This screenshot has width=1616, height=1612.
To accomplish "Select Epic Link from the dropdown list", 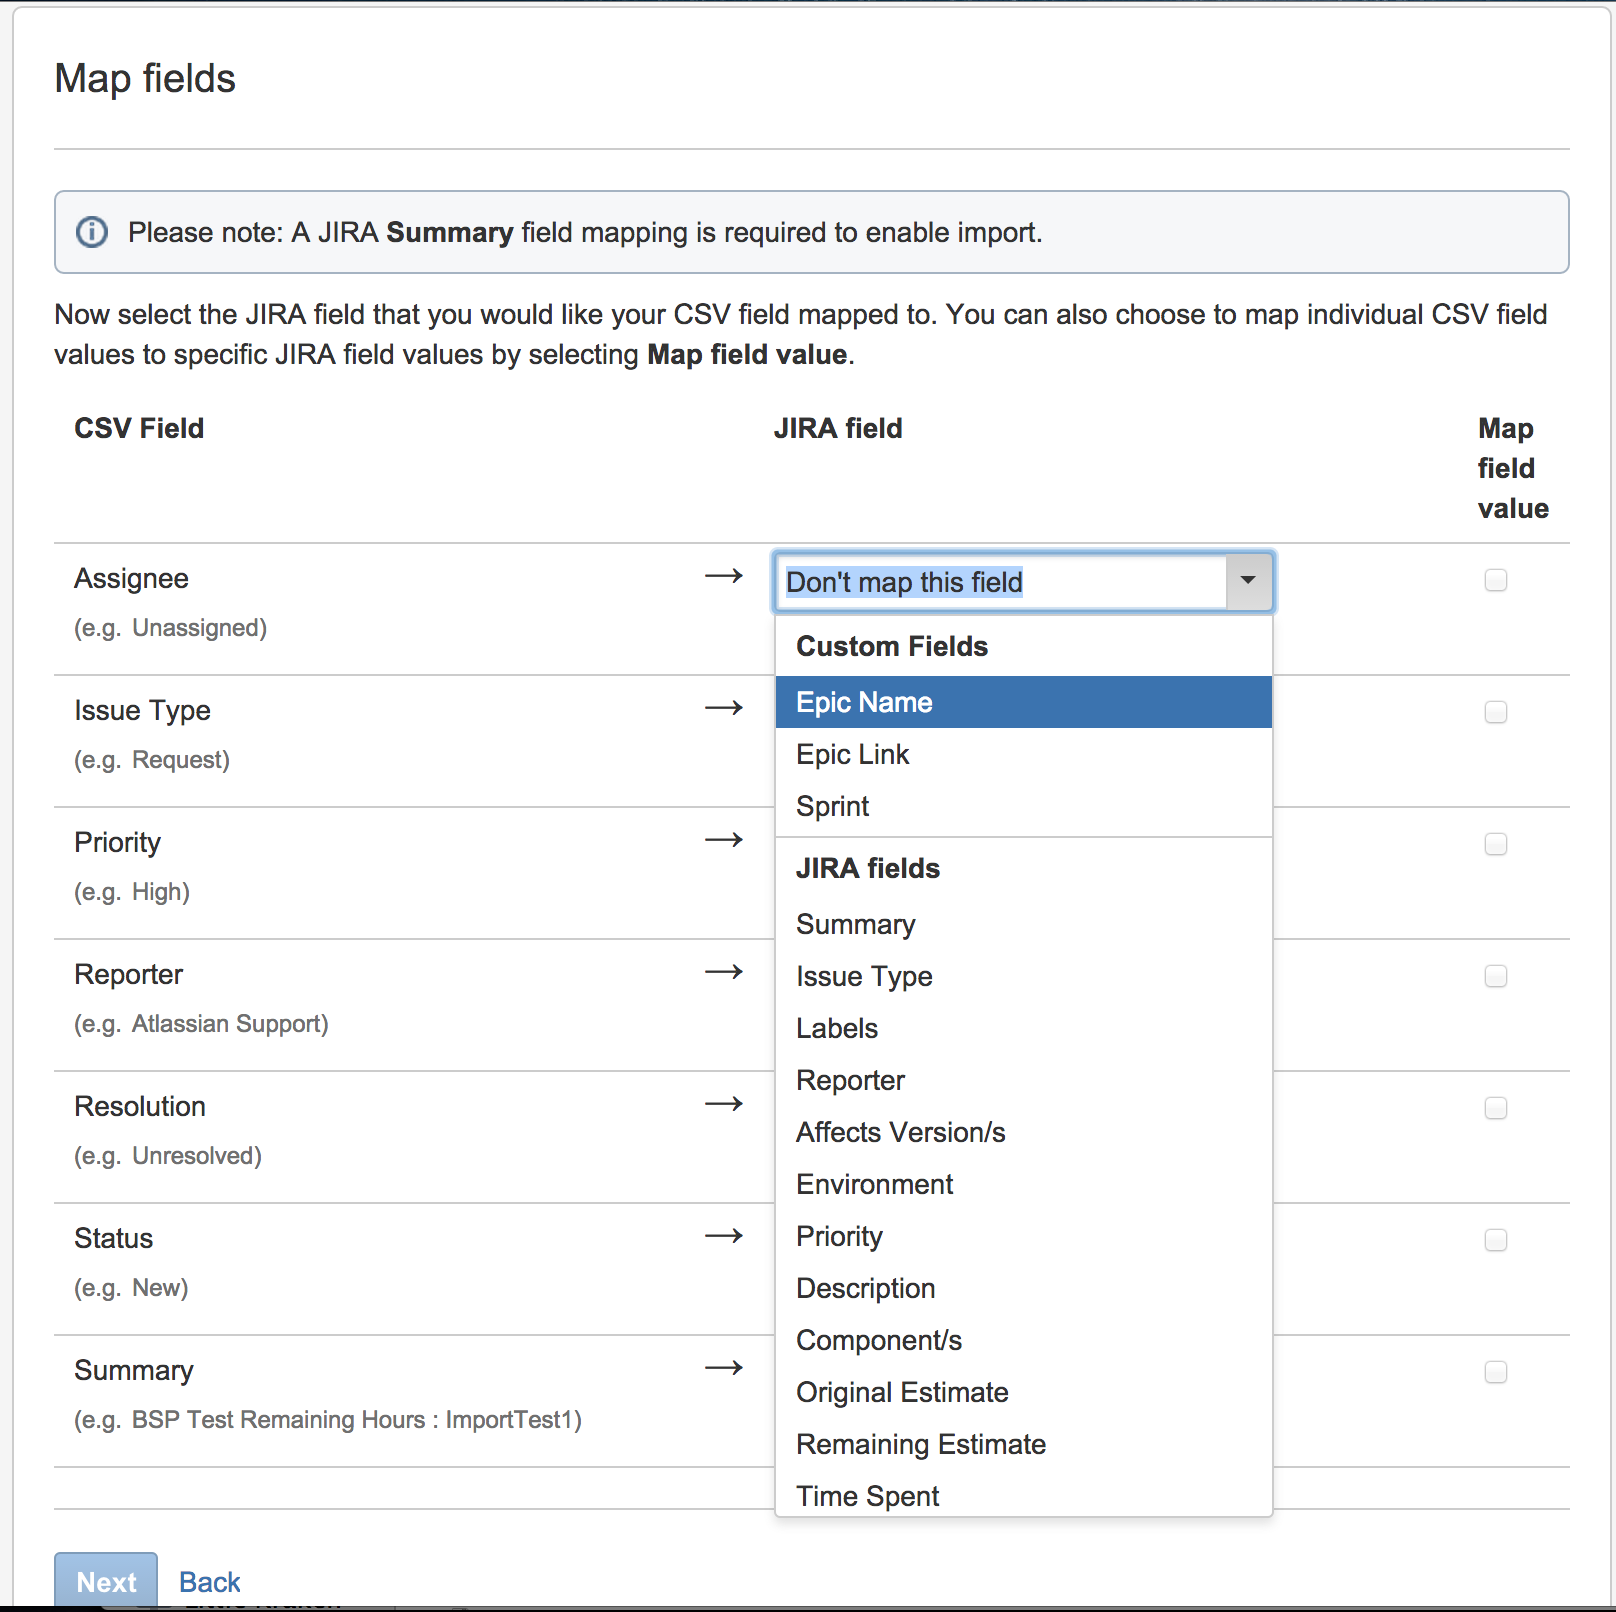I will point(1023,754).
